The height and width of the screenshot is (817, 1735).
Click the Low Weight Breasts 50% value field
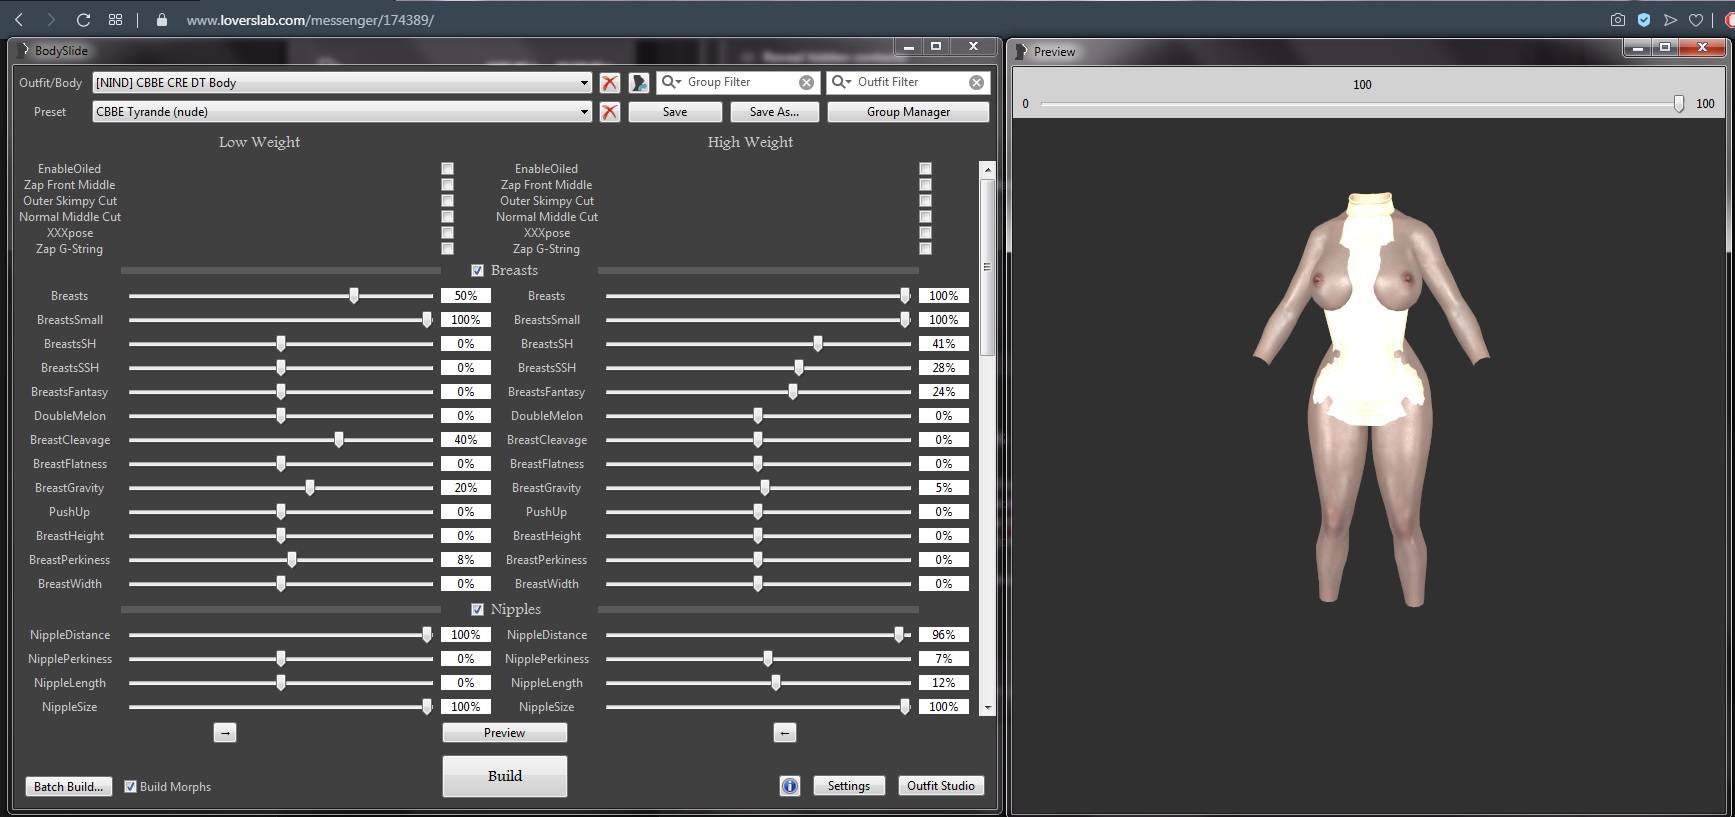(x=466, y=296)
